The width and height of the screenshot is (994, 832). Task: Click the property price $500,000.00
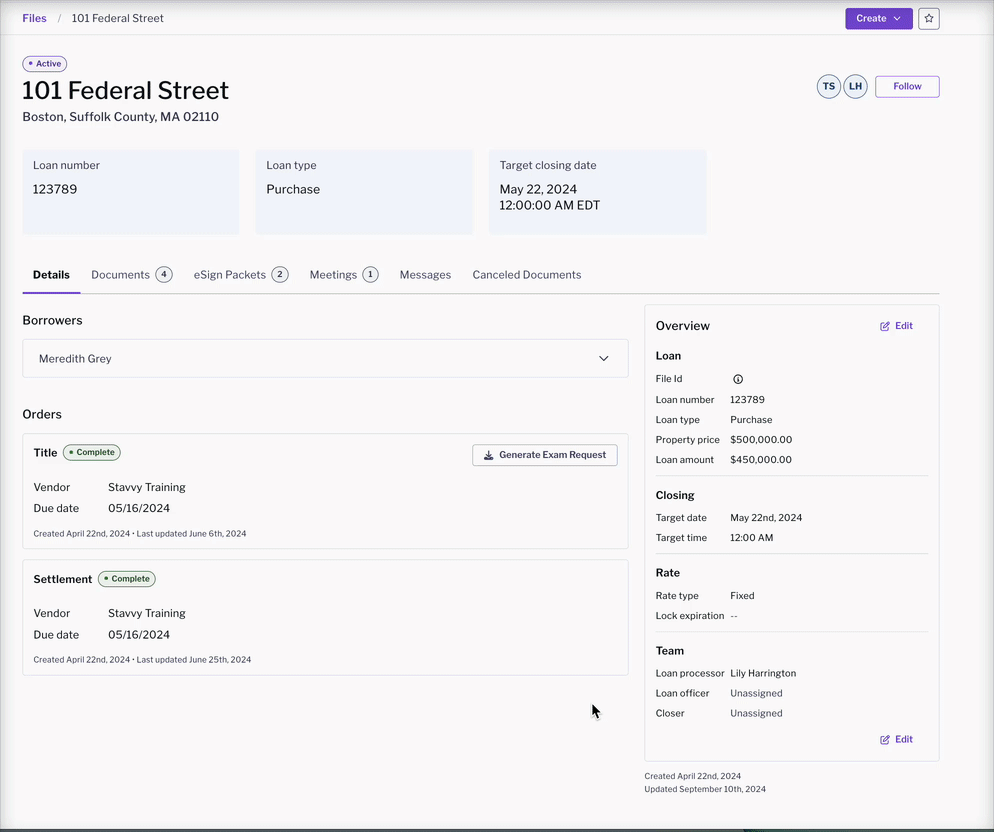(761, 439)
